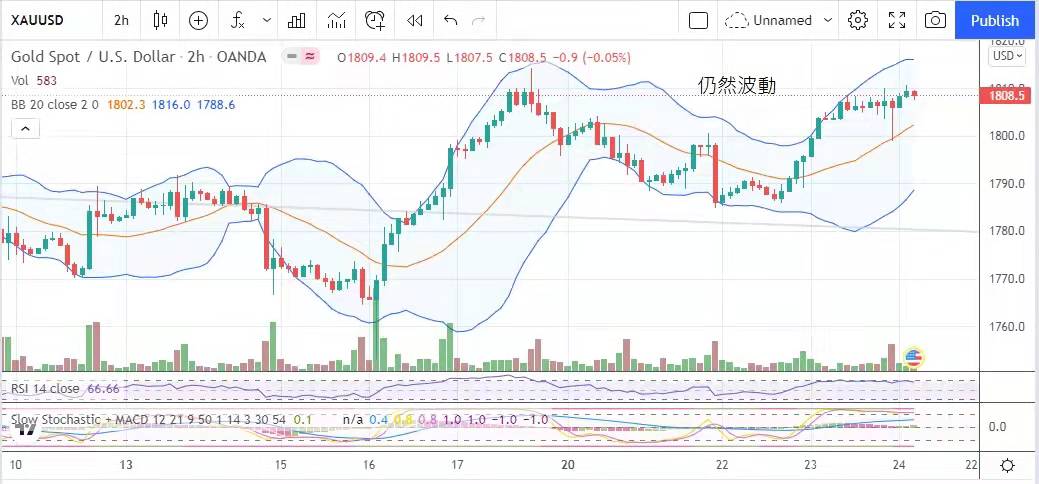Viewport: 1039px width, 484px height.
Task: Undo the last chart action
Action: point(451,20)
